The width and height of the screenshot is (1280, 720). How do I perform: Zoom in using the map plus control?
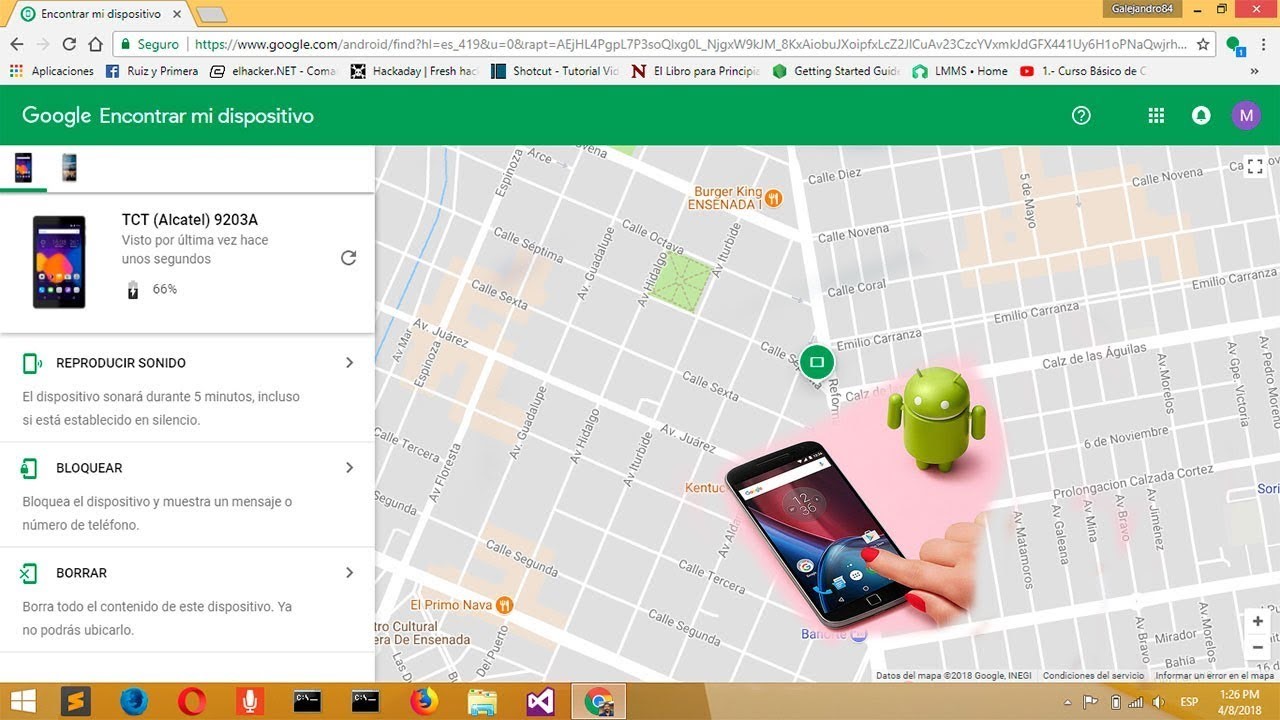pyautogui.click(x=1257, y=620)
